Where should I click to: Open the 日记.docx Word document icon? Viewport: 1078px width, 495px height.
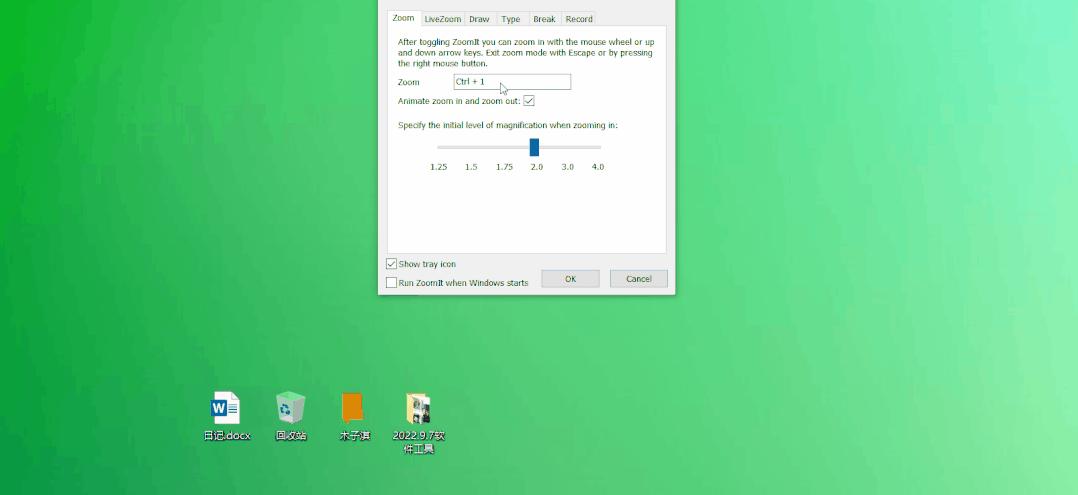226,408
